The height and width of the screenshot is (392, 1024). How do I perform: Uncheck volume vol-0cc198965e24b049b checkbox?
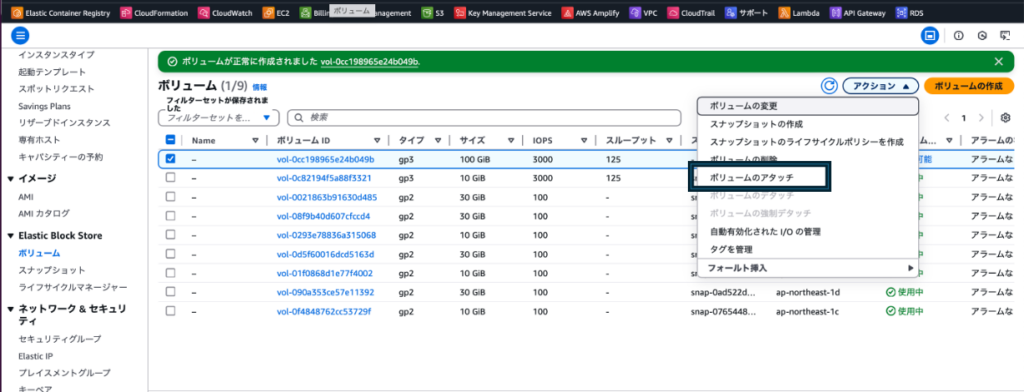[x=170, y=158]
